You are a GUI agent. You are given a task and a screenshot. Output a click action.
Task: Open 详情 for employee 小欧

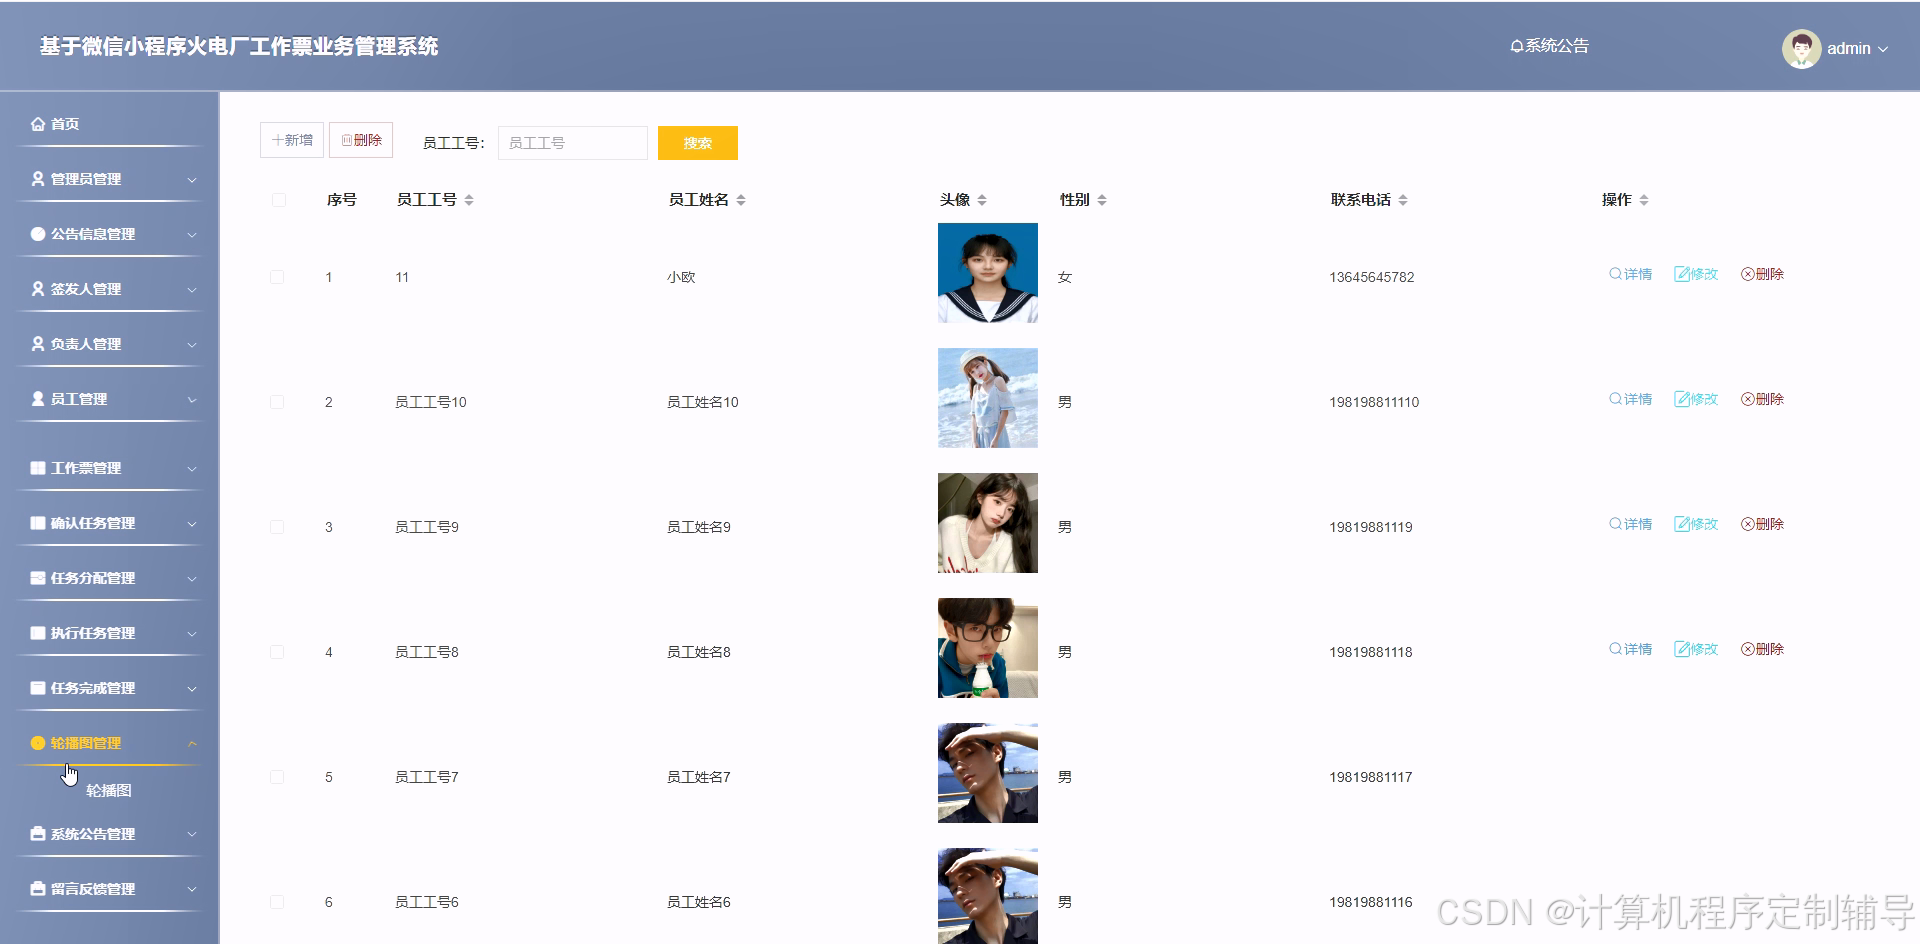pyautogui.click(x=1630, y=274)
